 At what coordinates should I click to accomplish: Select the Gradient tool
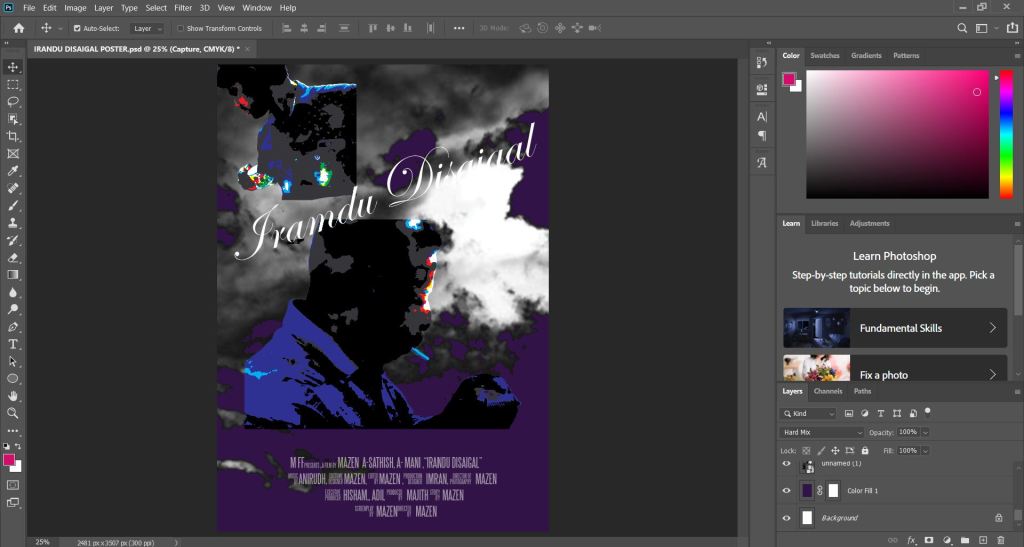click(x=13, y=275)
